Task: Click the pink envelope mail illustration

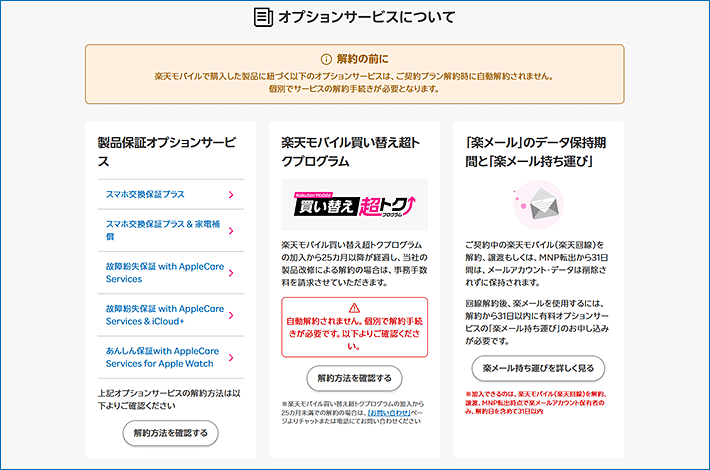Action: click(538, 205)
